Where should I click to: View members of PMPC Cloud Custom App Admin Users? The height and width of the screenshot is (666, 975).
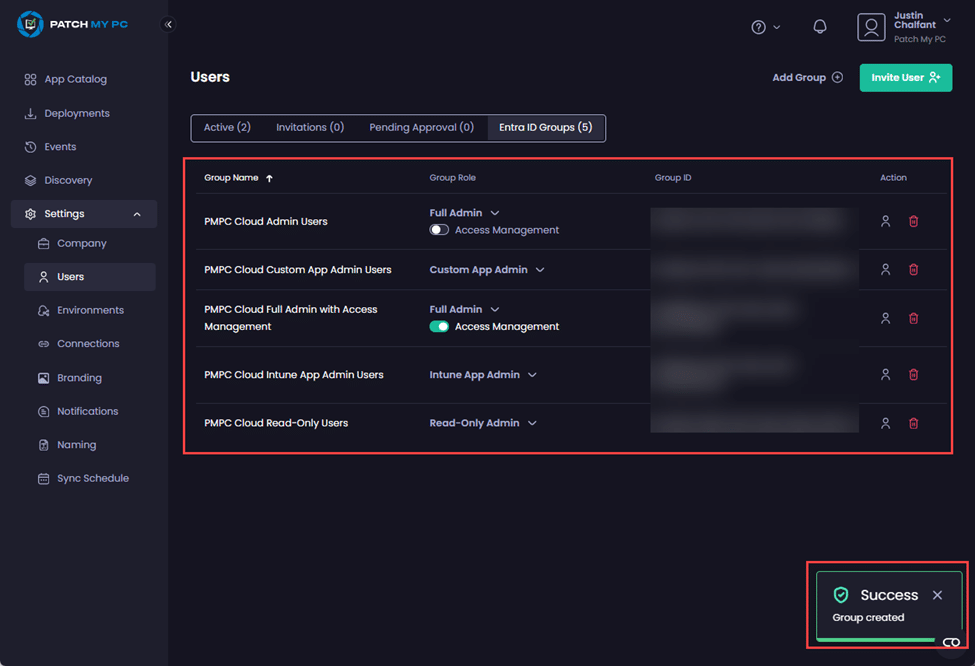(885, 270)
